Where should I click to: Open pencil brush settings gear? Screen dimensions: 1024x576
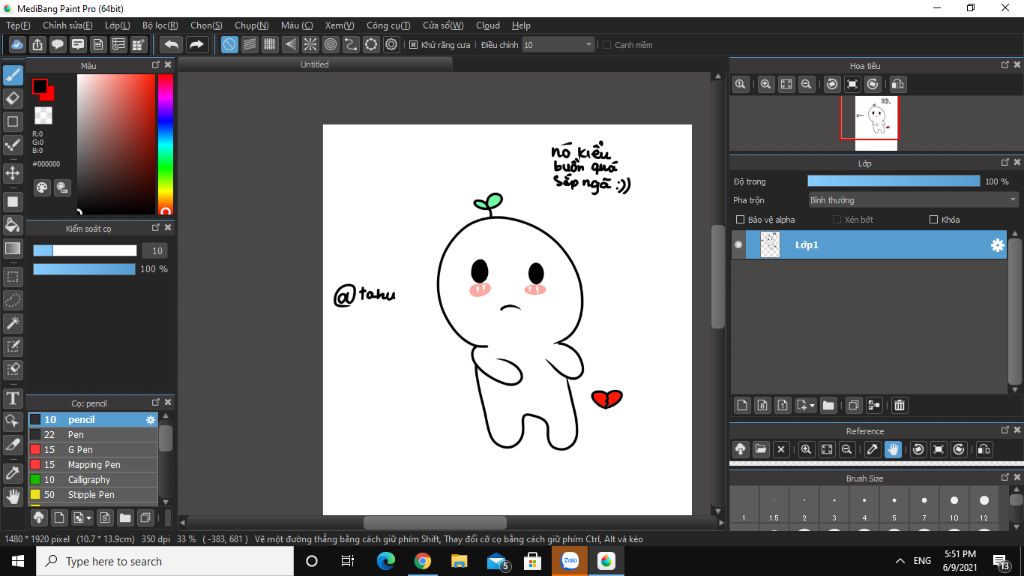(x=150, y=420)
